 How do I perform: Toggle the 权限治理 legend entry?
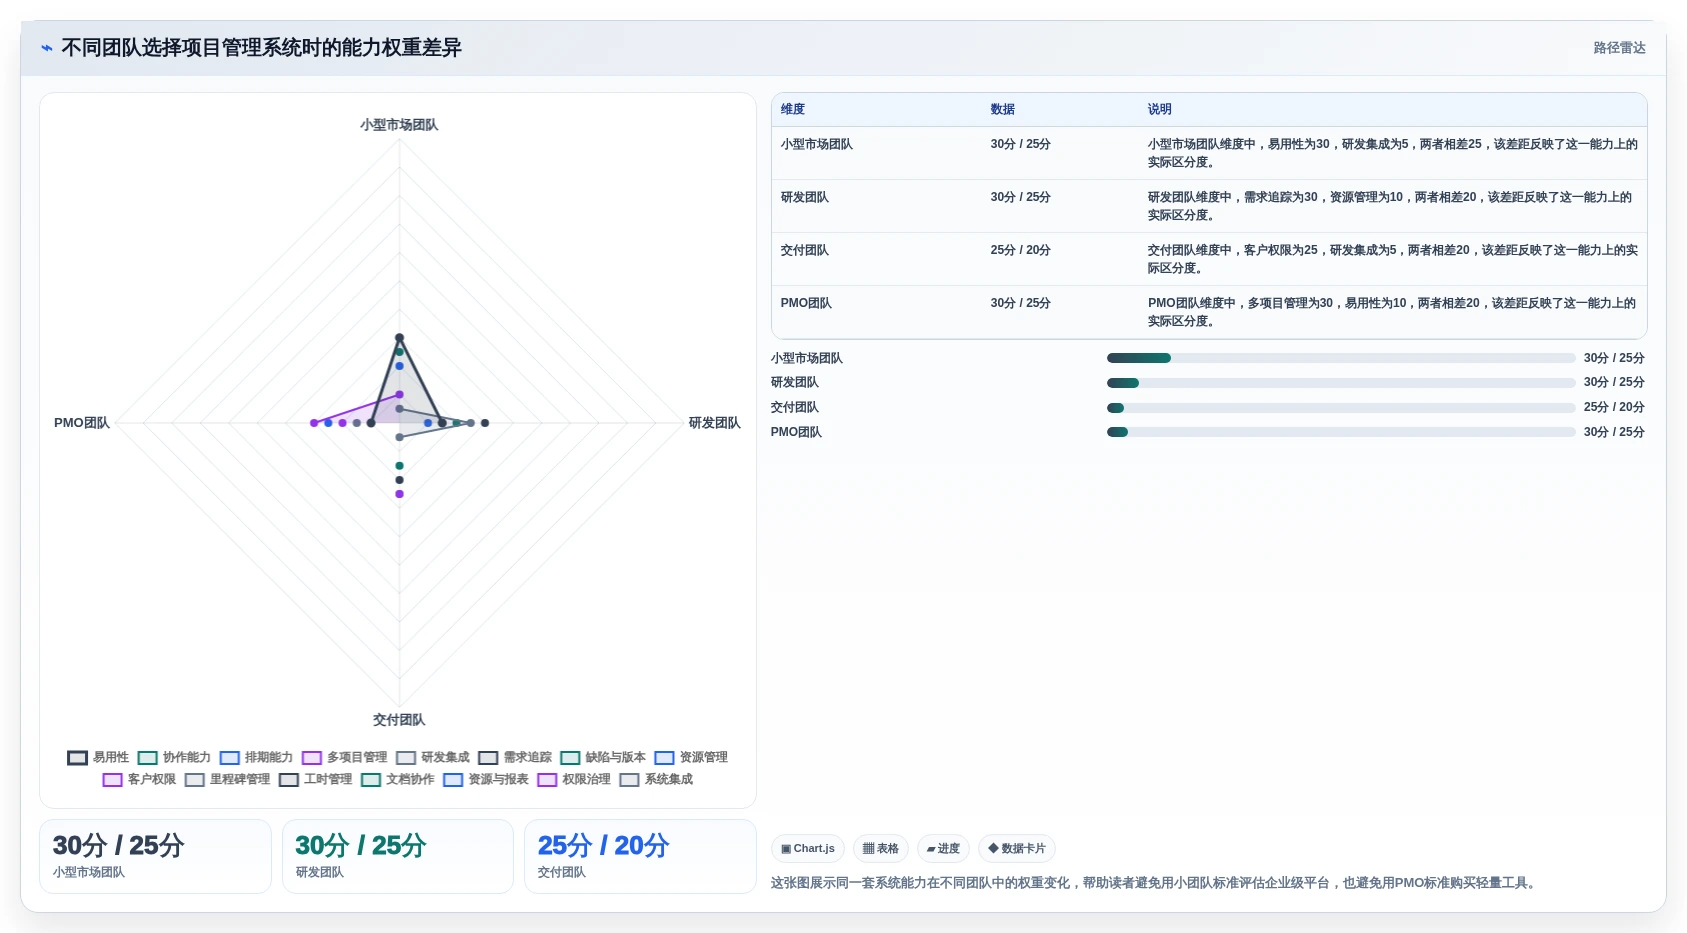click(x=573, y=779)
